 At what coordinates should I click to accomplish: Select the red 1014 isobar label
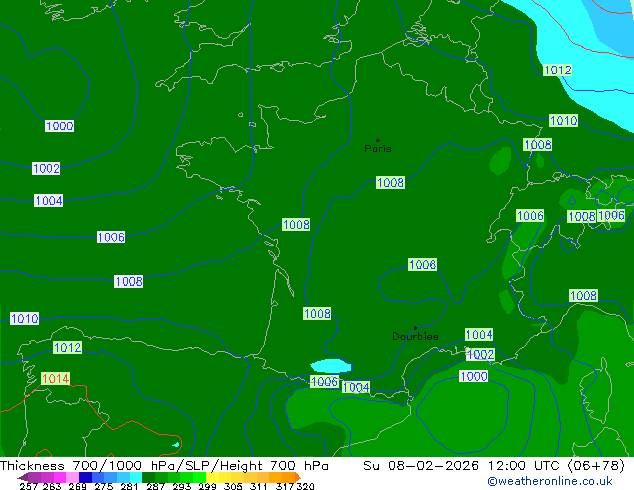[55, 379]
